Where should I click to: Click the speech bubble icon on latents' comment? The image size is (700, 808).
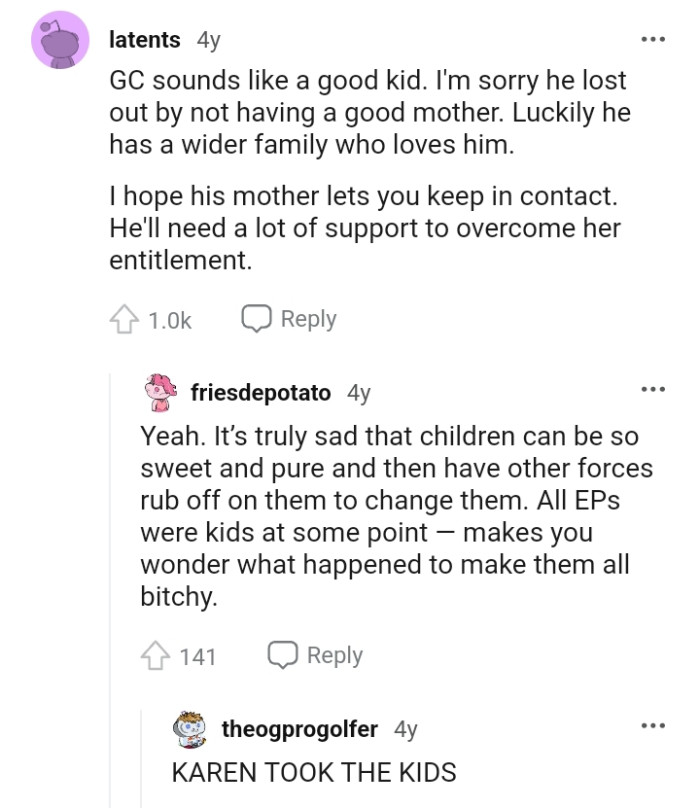point(257,318)
